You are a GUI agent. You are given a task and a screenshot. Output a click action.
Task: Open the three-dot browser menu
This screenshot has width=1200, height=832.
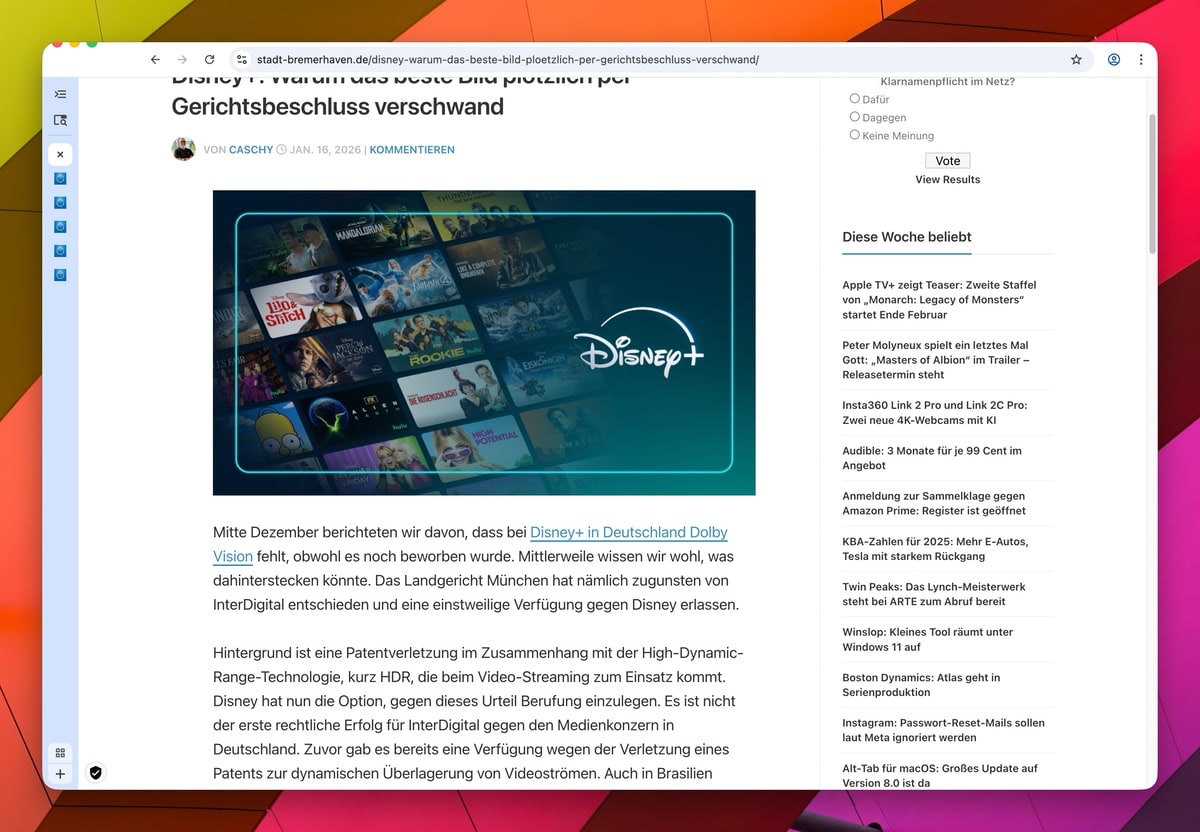click(1141, 60)
